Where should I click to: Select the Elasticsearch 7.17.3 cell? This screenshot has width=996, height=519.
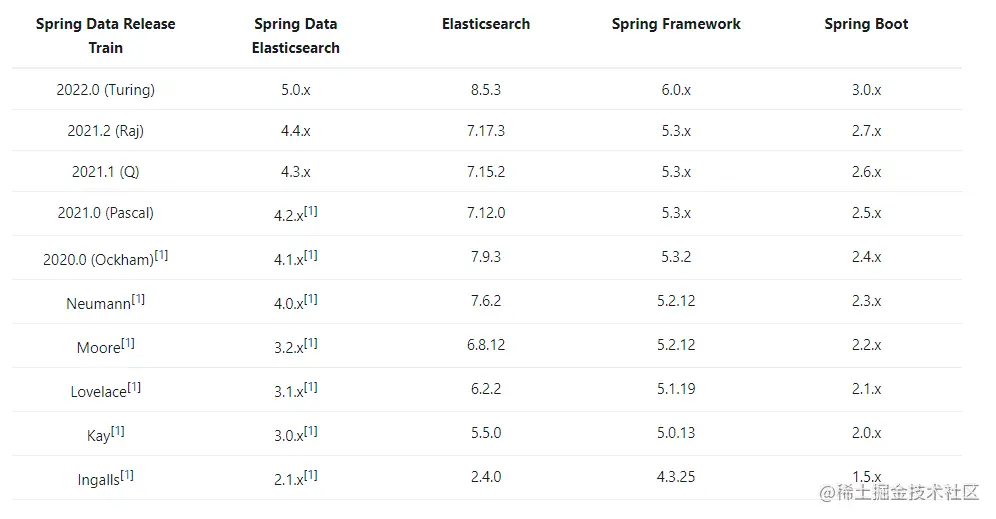tap(486, 131)
